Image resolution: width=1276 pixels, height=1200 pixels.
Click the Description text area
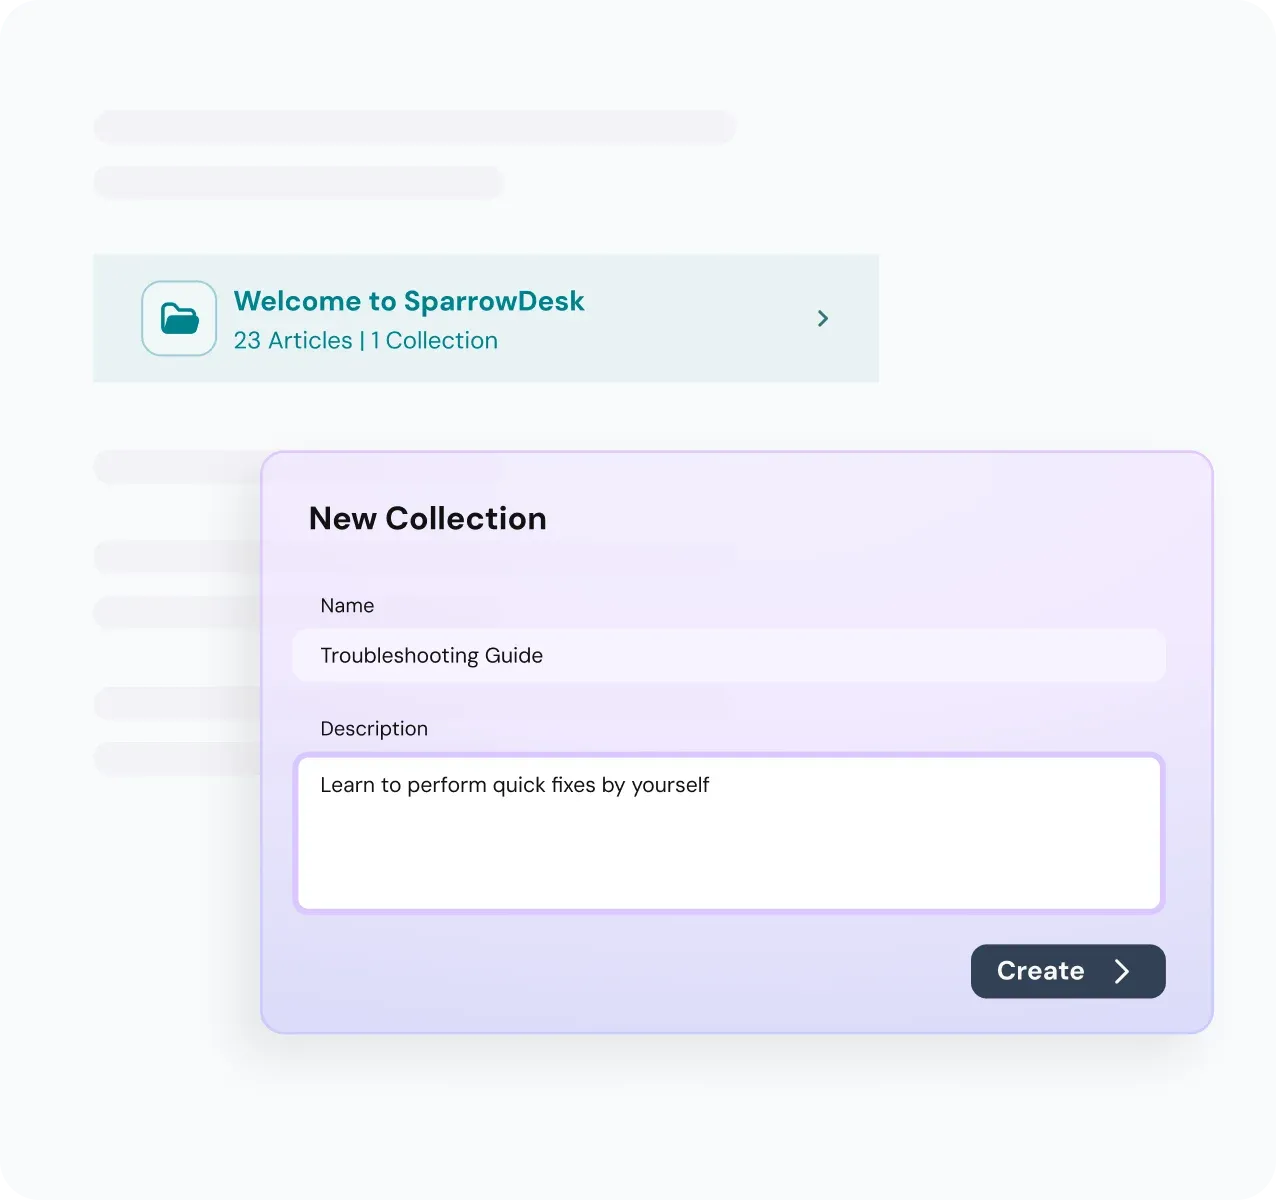(728, 833)
